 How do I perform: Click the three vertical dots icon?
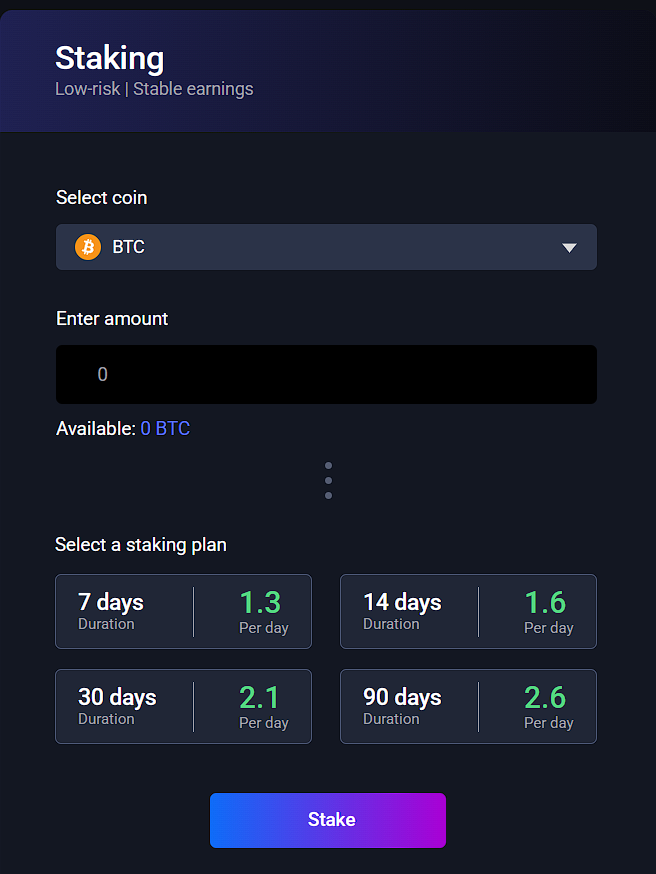coord(328,480)
